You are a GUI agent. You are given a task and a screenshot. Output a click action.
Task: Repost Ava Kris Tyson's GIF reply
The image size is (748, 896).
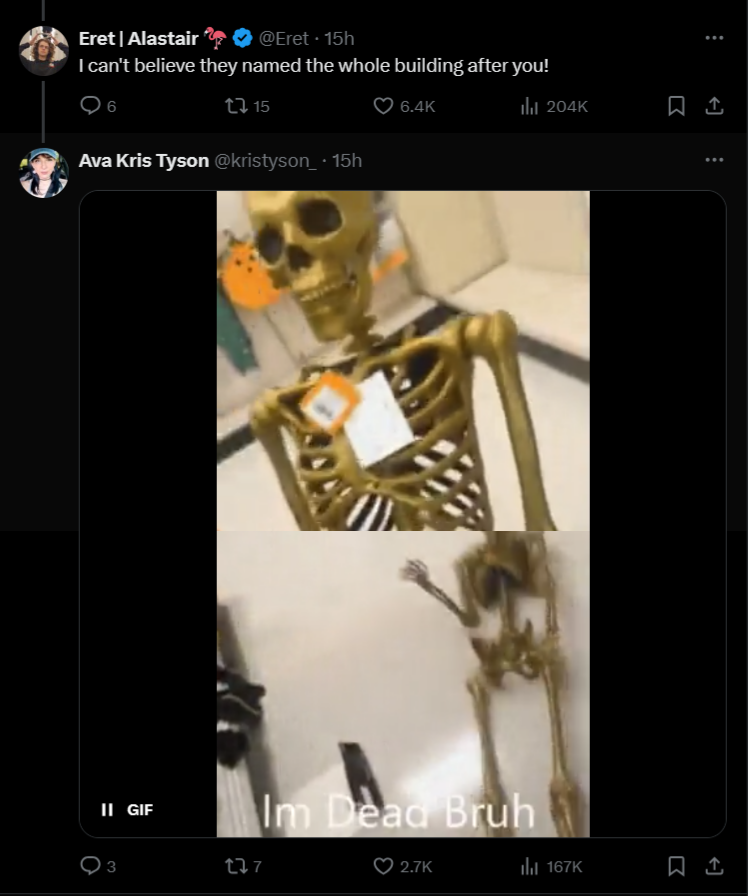pyautogui.click(x=236, y=866)
